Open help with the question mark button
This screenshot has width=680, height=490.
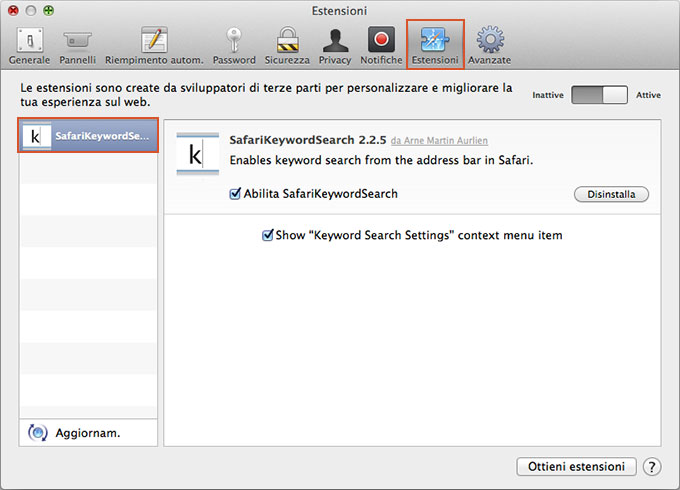(651, 467)
